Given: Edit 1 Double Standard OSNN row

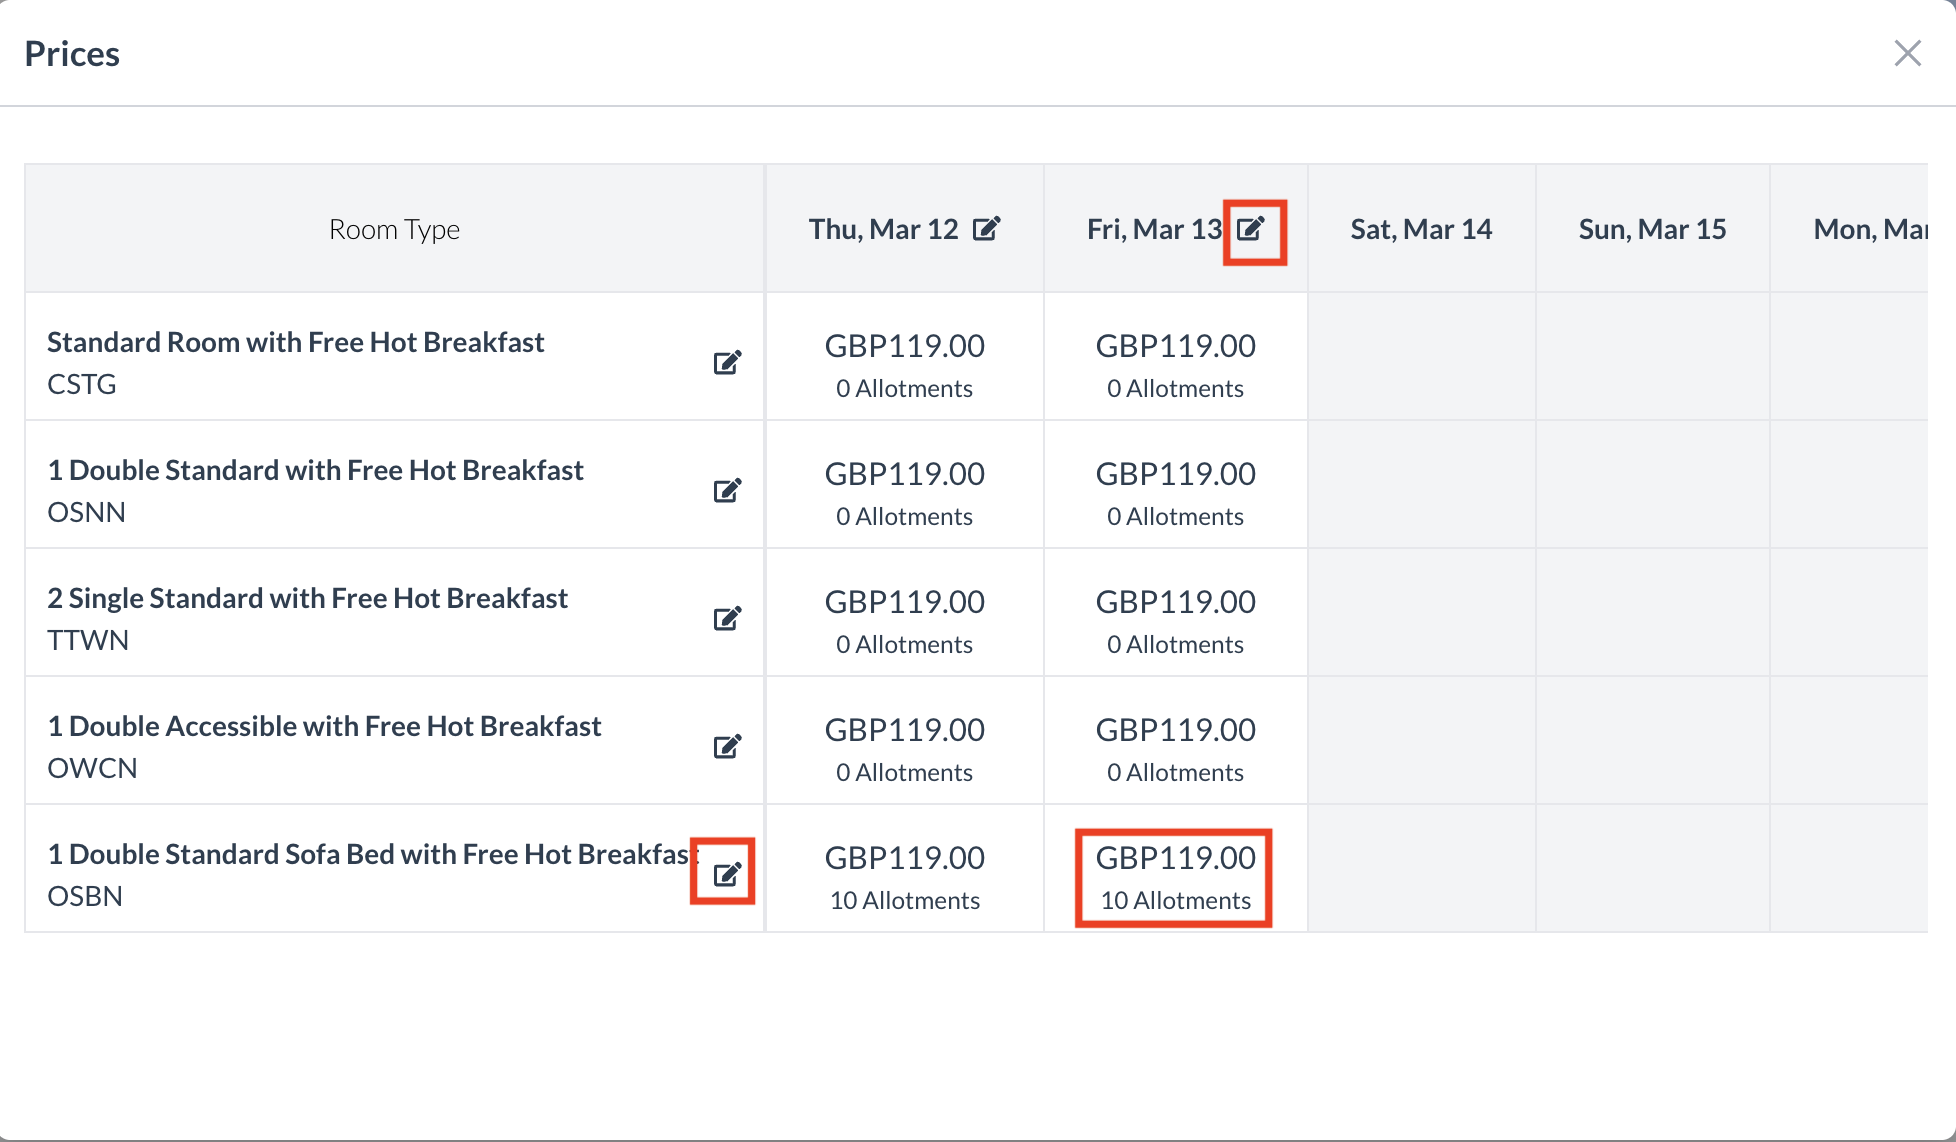Looking at the screenshot, I should pyautogui.click(x=727, y=490).
